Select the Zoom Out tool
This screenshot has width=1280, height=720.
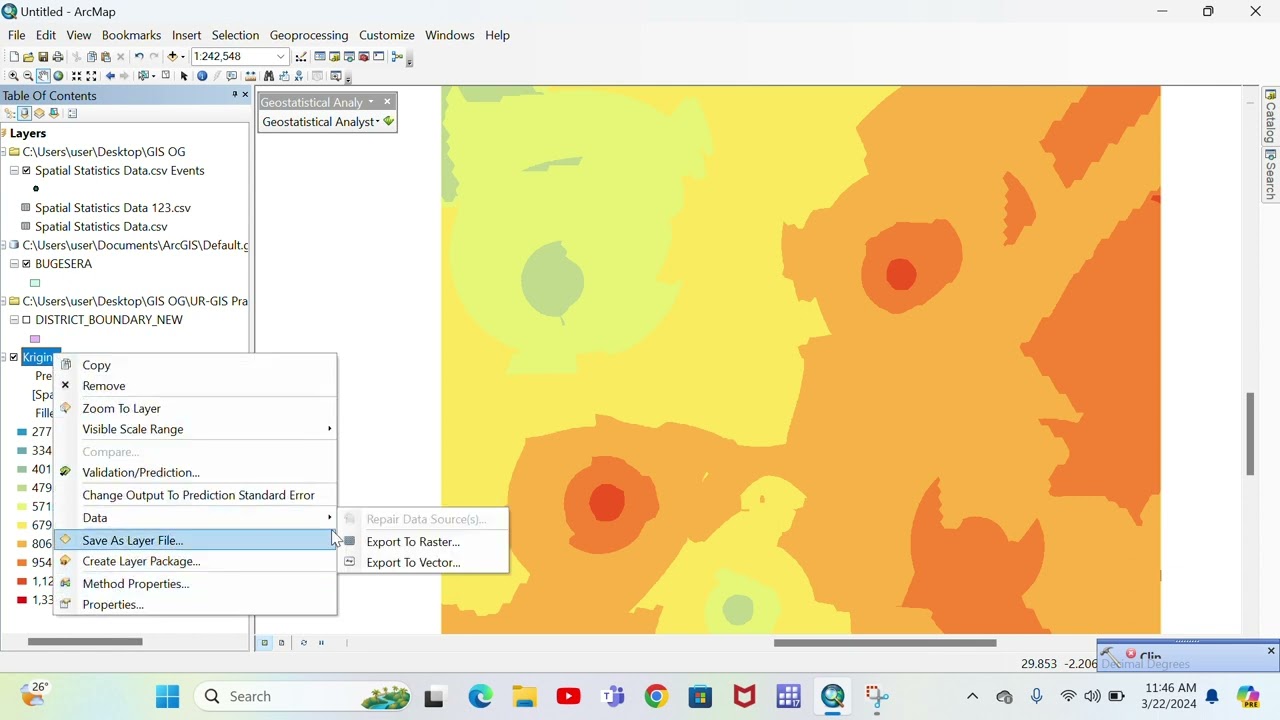[28, 76]
